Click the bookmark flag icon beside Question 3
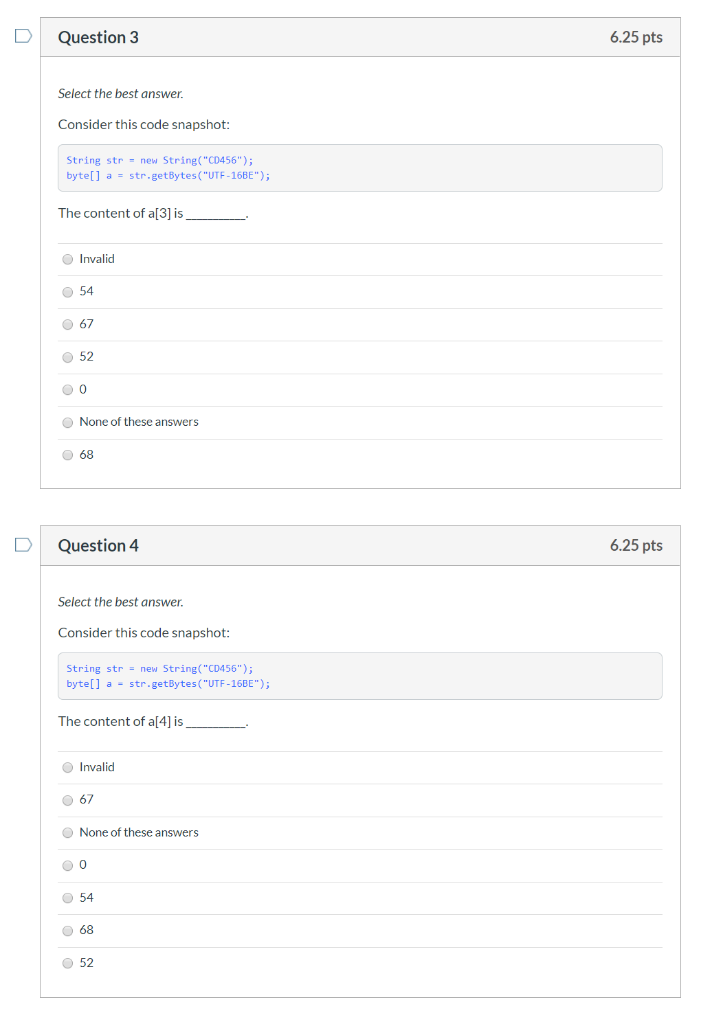 22,35
